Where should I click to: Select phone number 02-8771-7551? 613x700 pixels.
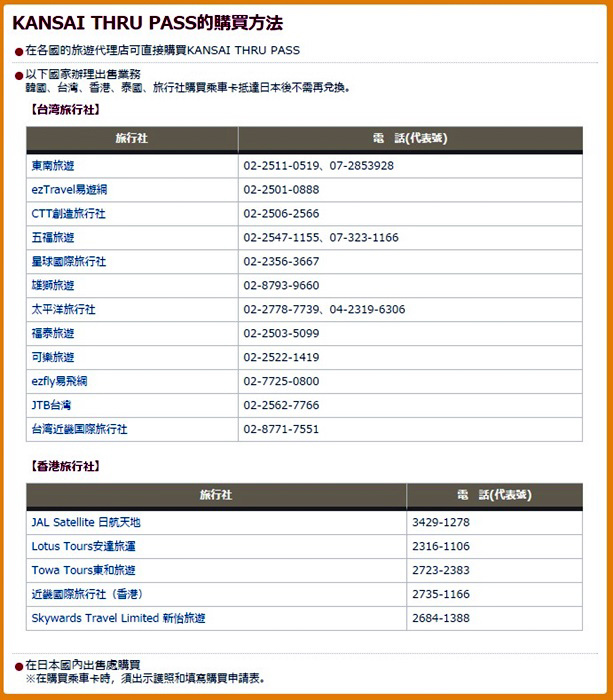pyautogui.click(x=281, y=429)
